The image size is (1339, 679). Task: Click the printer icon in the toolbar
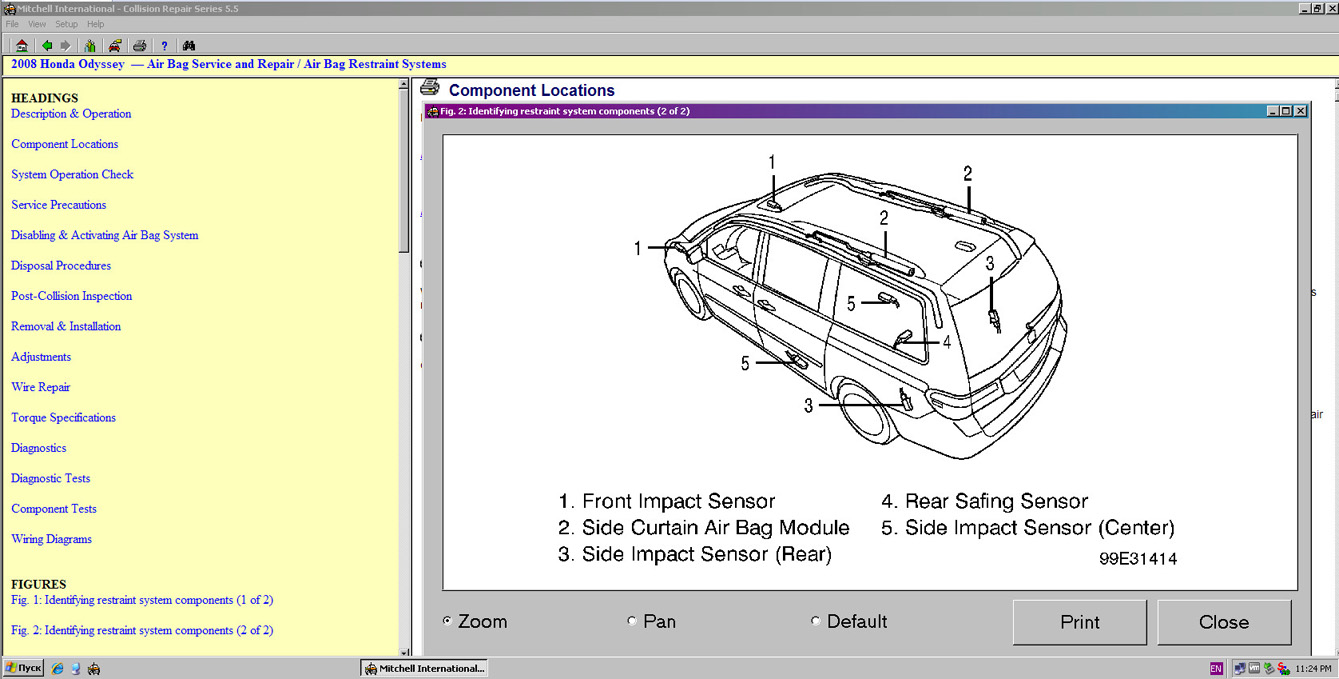(x=140, y=45)
